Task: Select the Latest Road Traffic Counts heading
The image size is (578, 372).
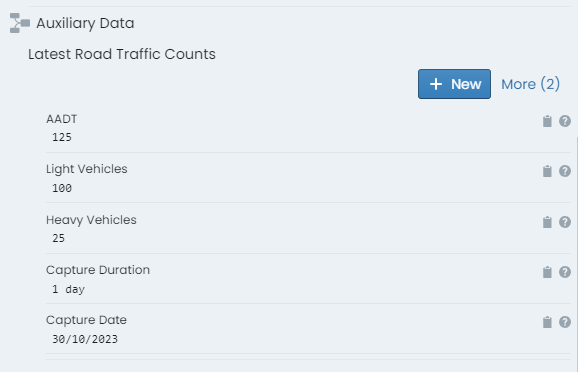Action: click(122, 54)
